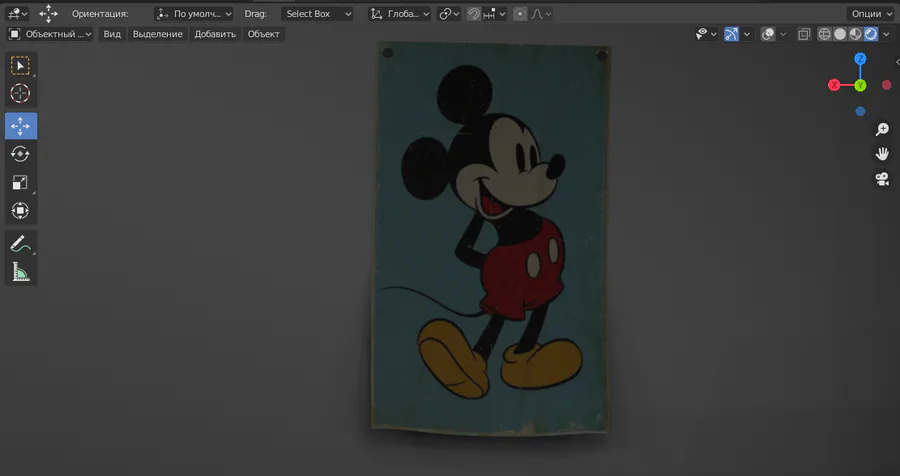Open the editor type menu icon
The height and width of the screenshot is (476, 900).
(18, 14)
